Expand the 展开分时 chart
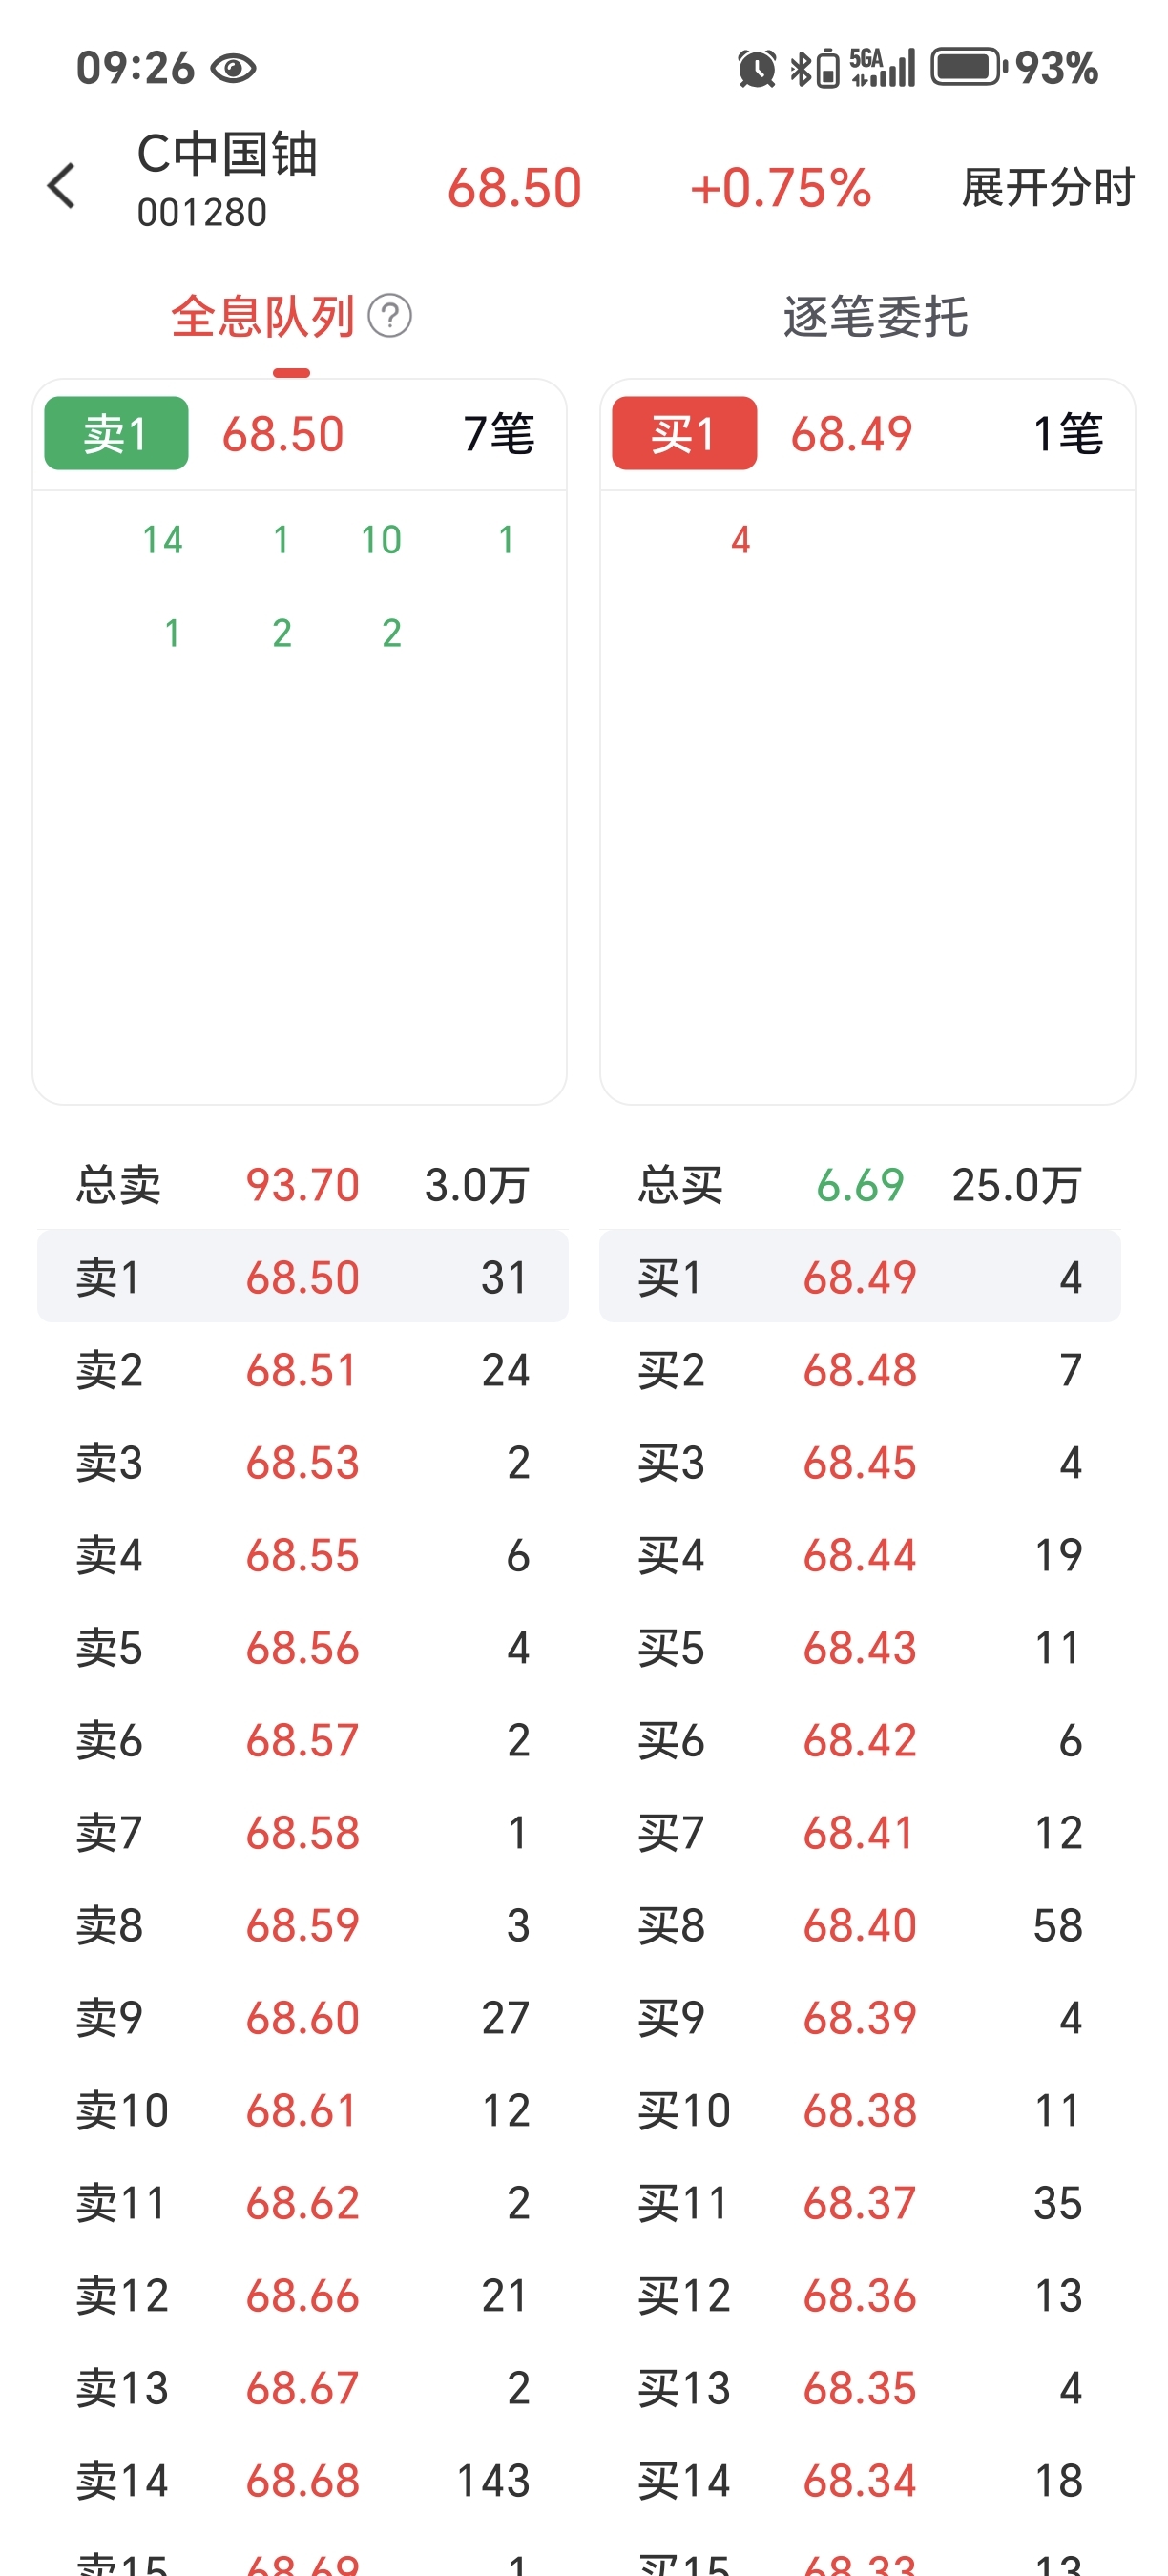1168x2576 pixels. click(x=1047, y=187)
